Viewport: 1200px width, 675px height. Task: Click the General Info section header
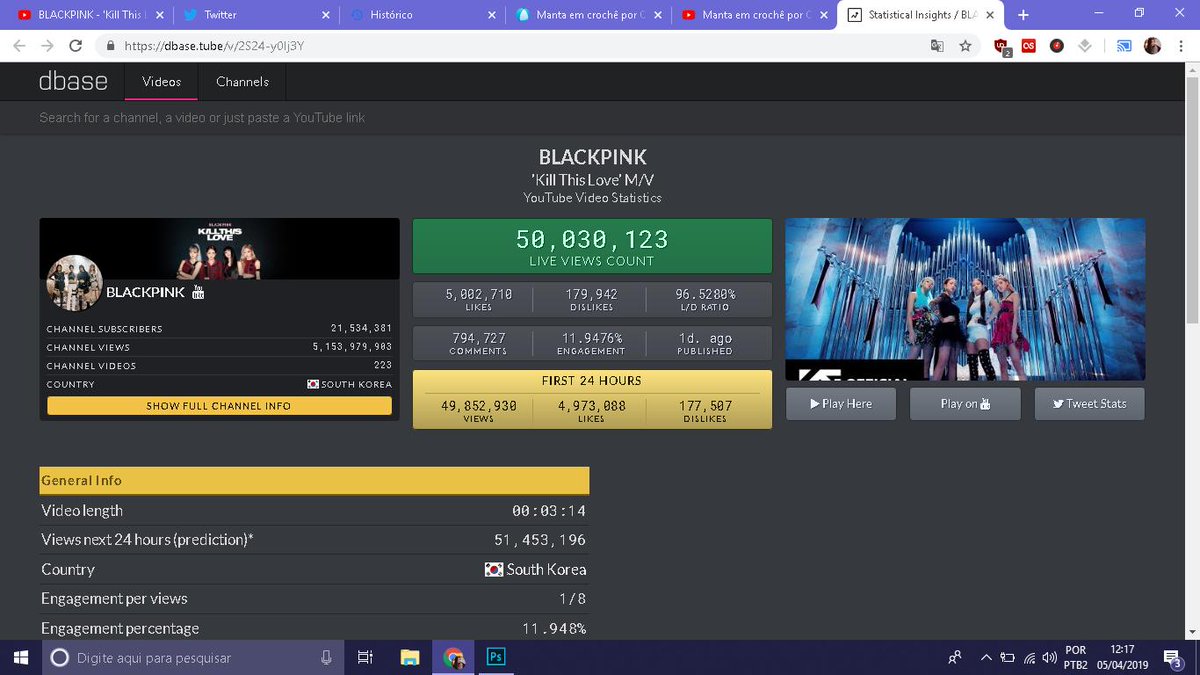[x=314, y=480]
